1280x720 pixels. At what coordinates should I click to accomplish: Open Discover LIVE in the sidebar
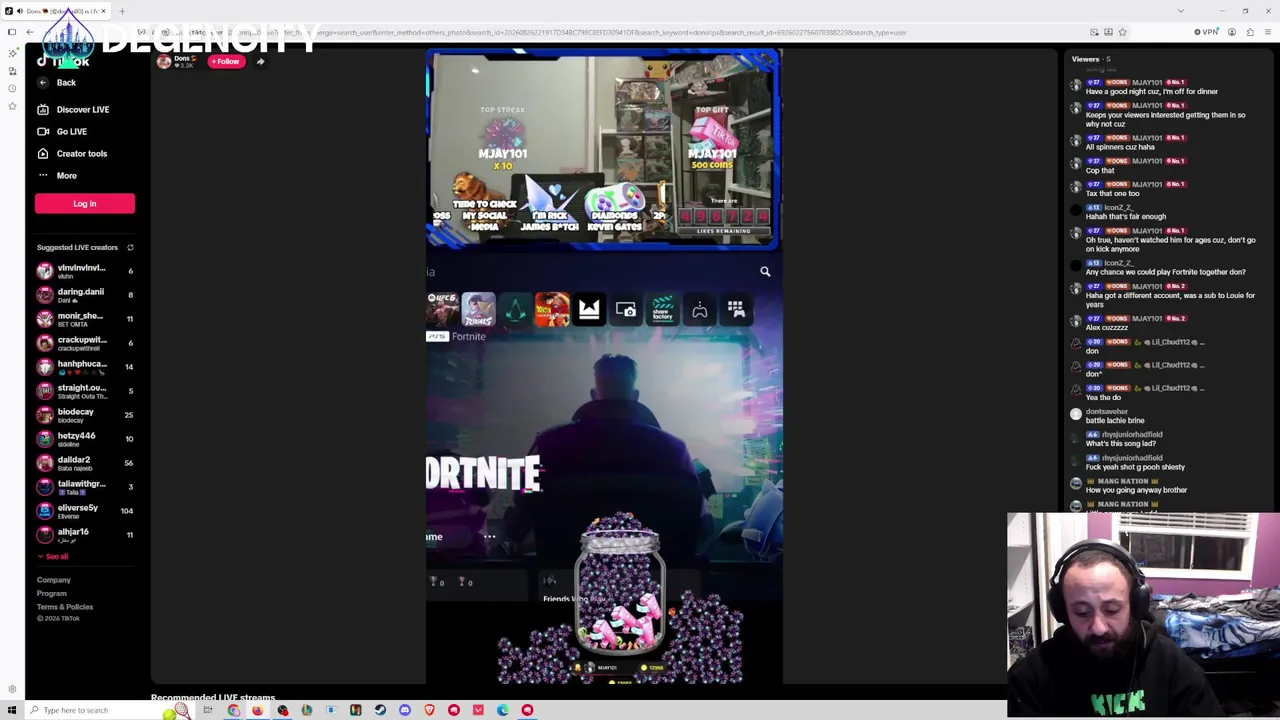[73, 110]
